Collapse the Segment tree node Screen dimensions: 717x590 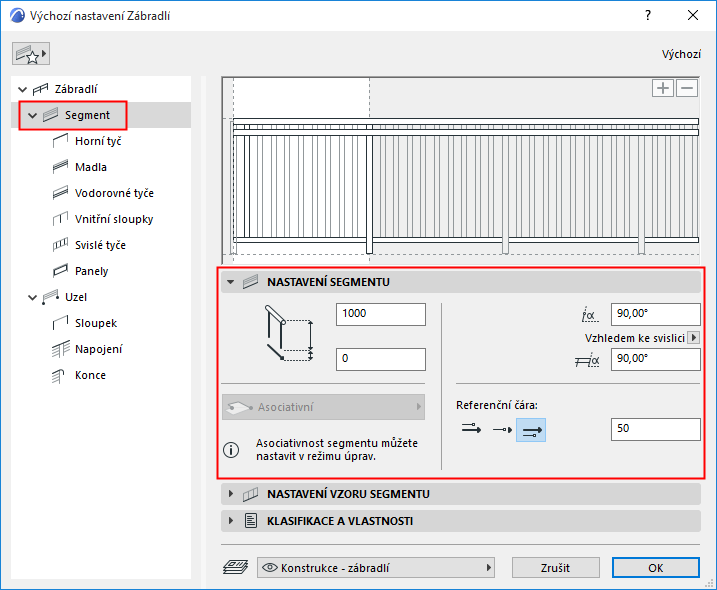click(x=32, y=115)
